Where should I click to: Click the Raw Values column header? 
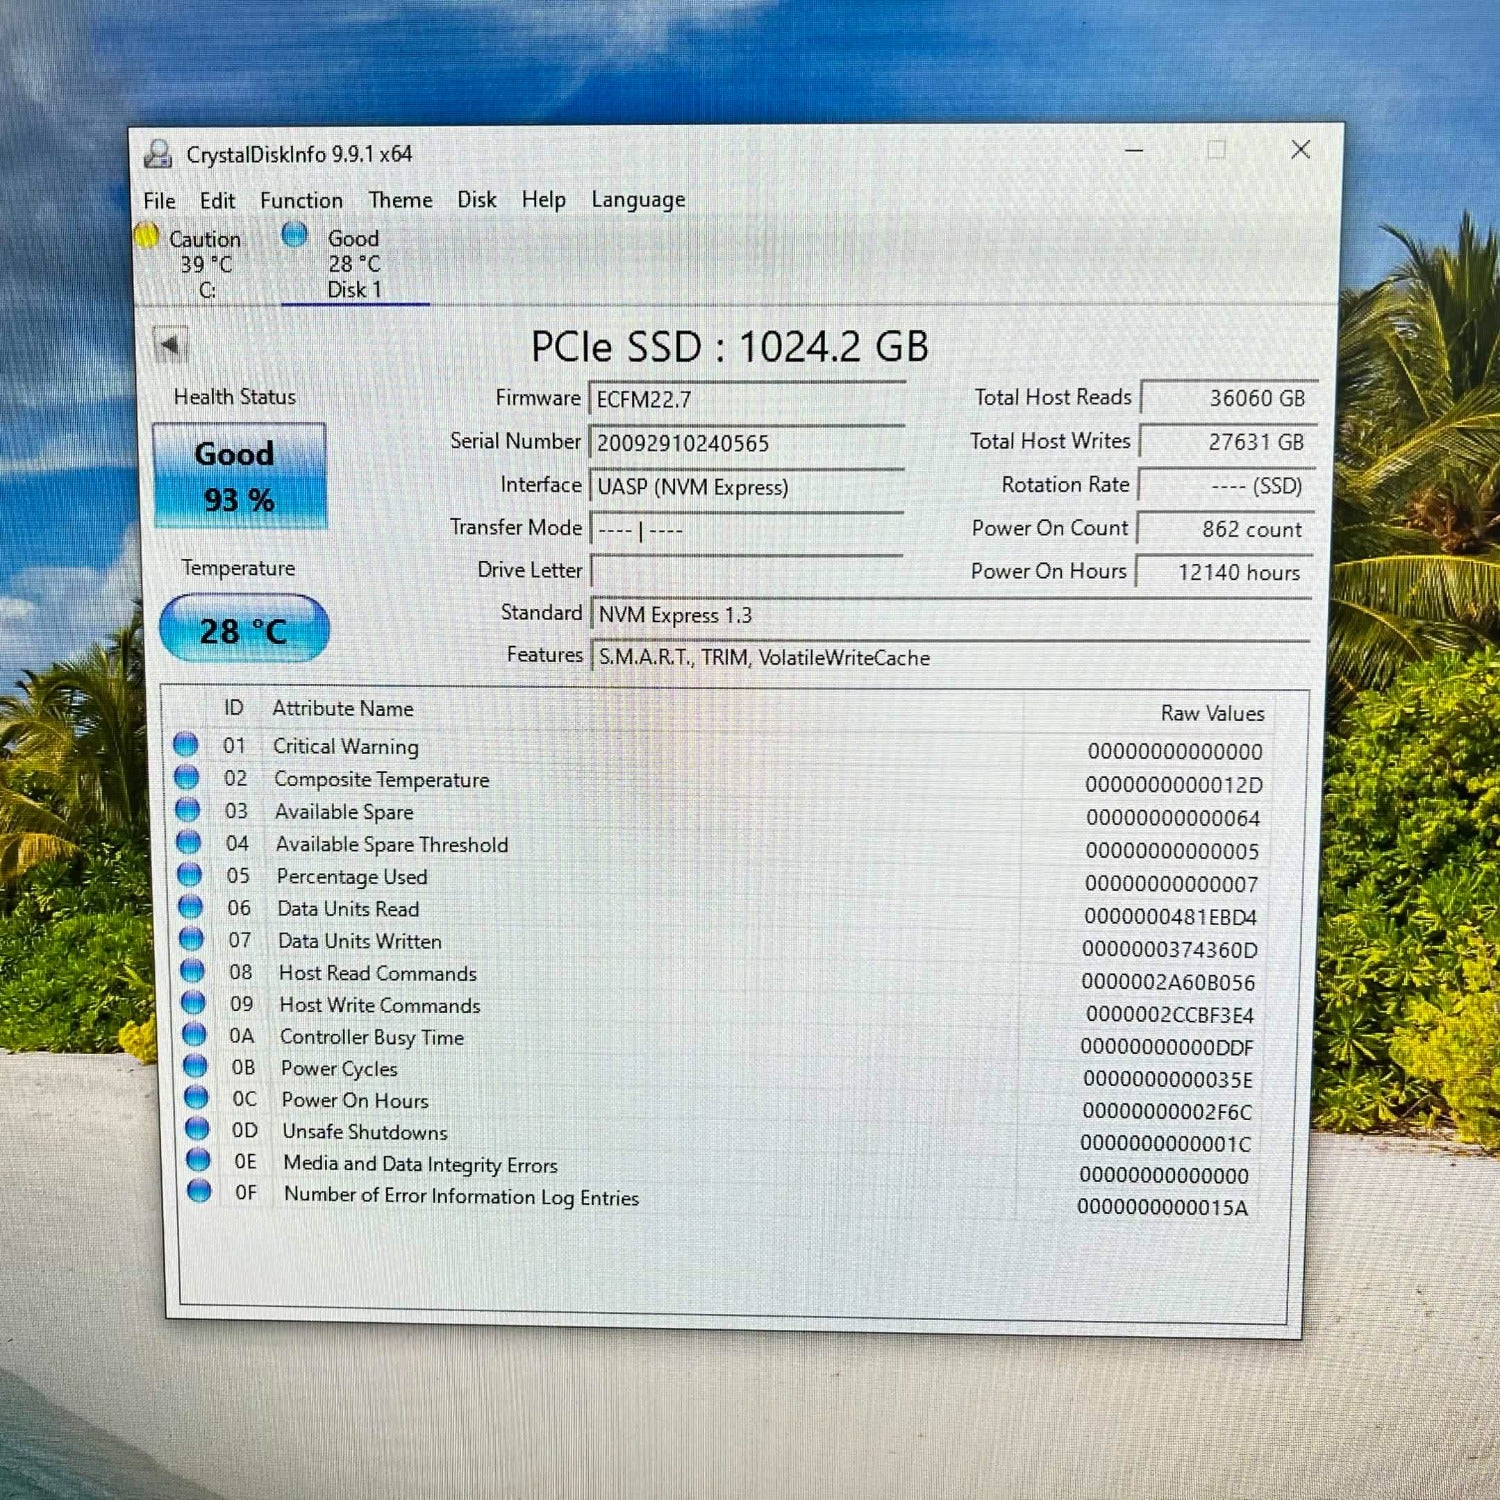tap(1212, 713)
